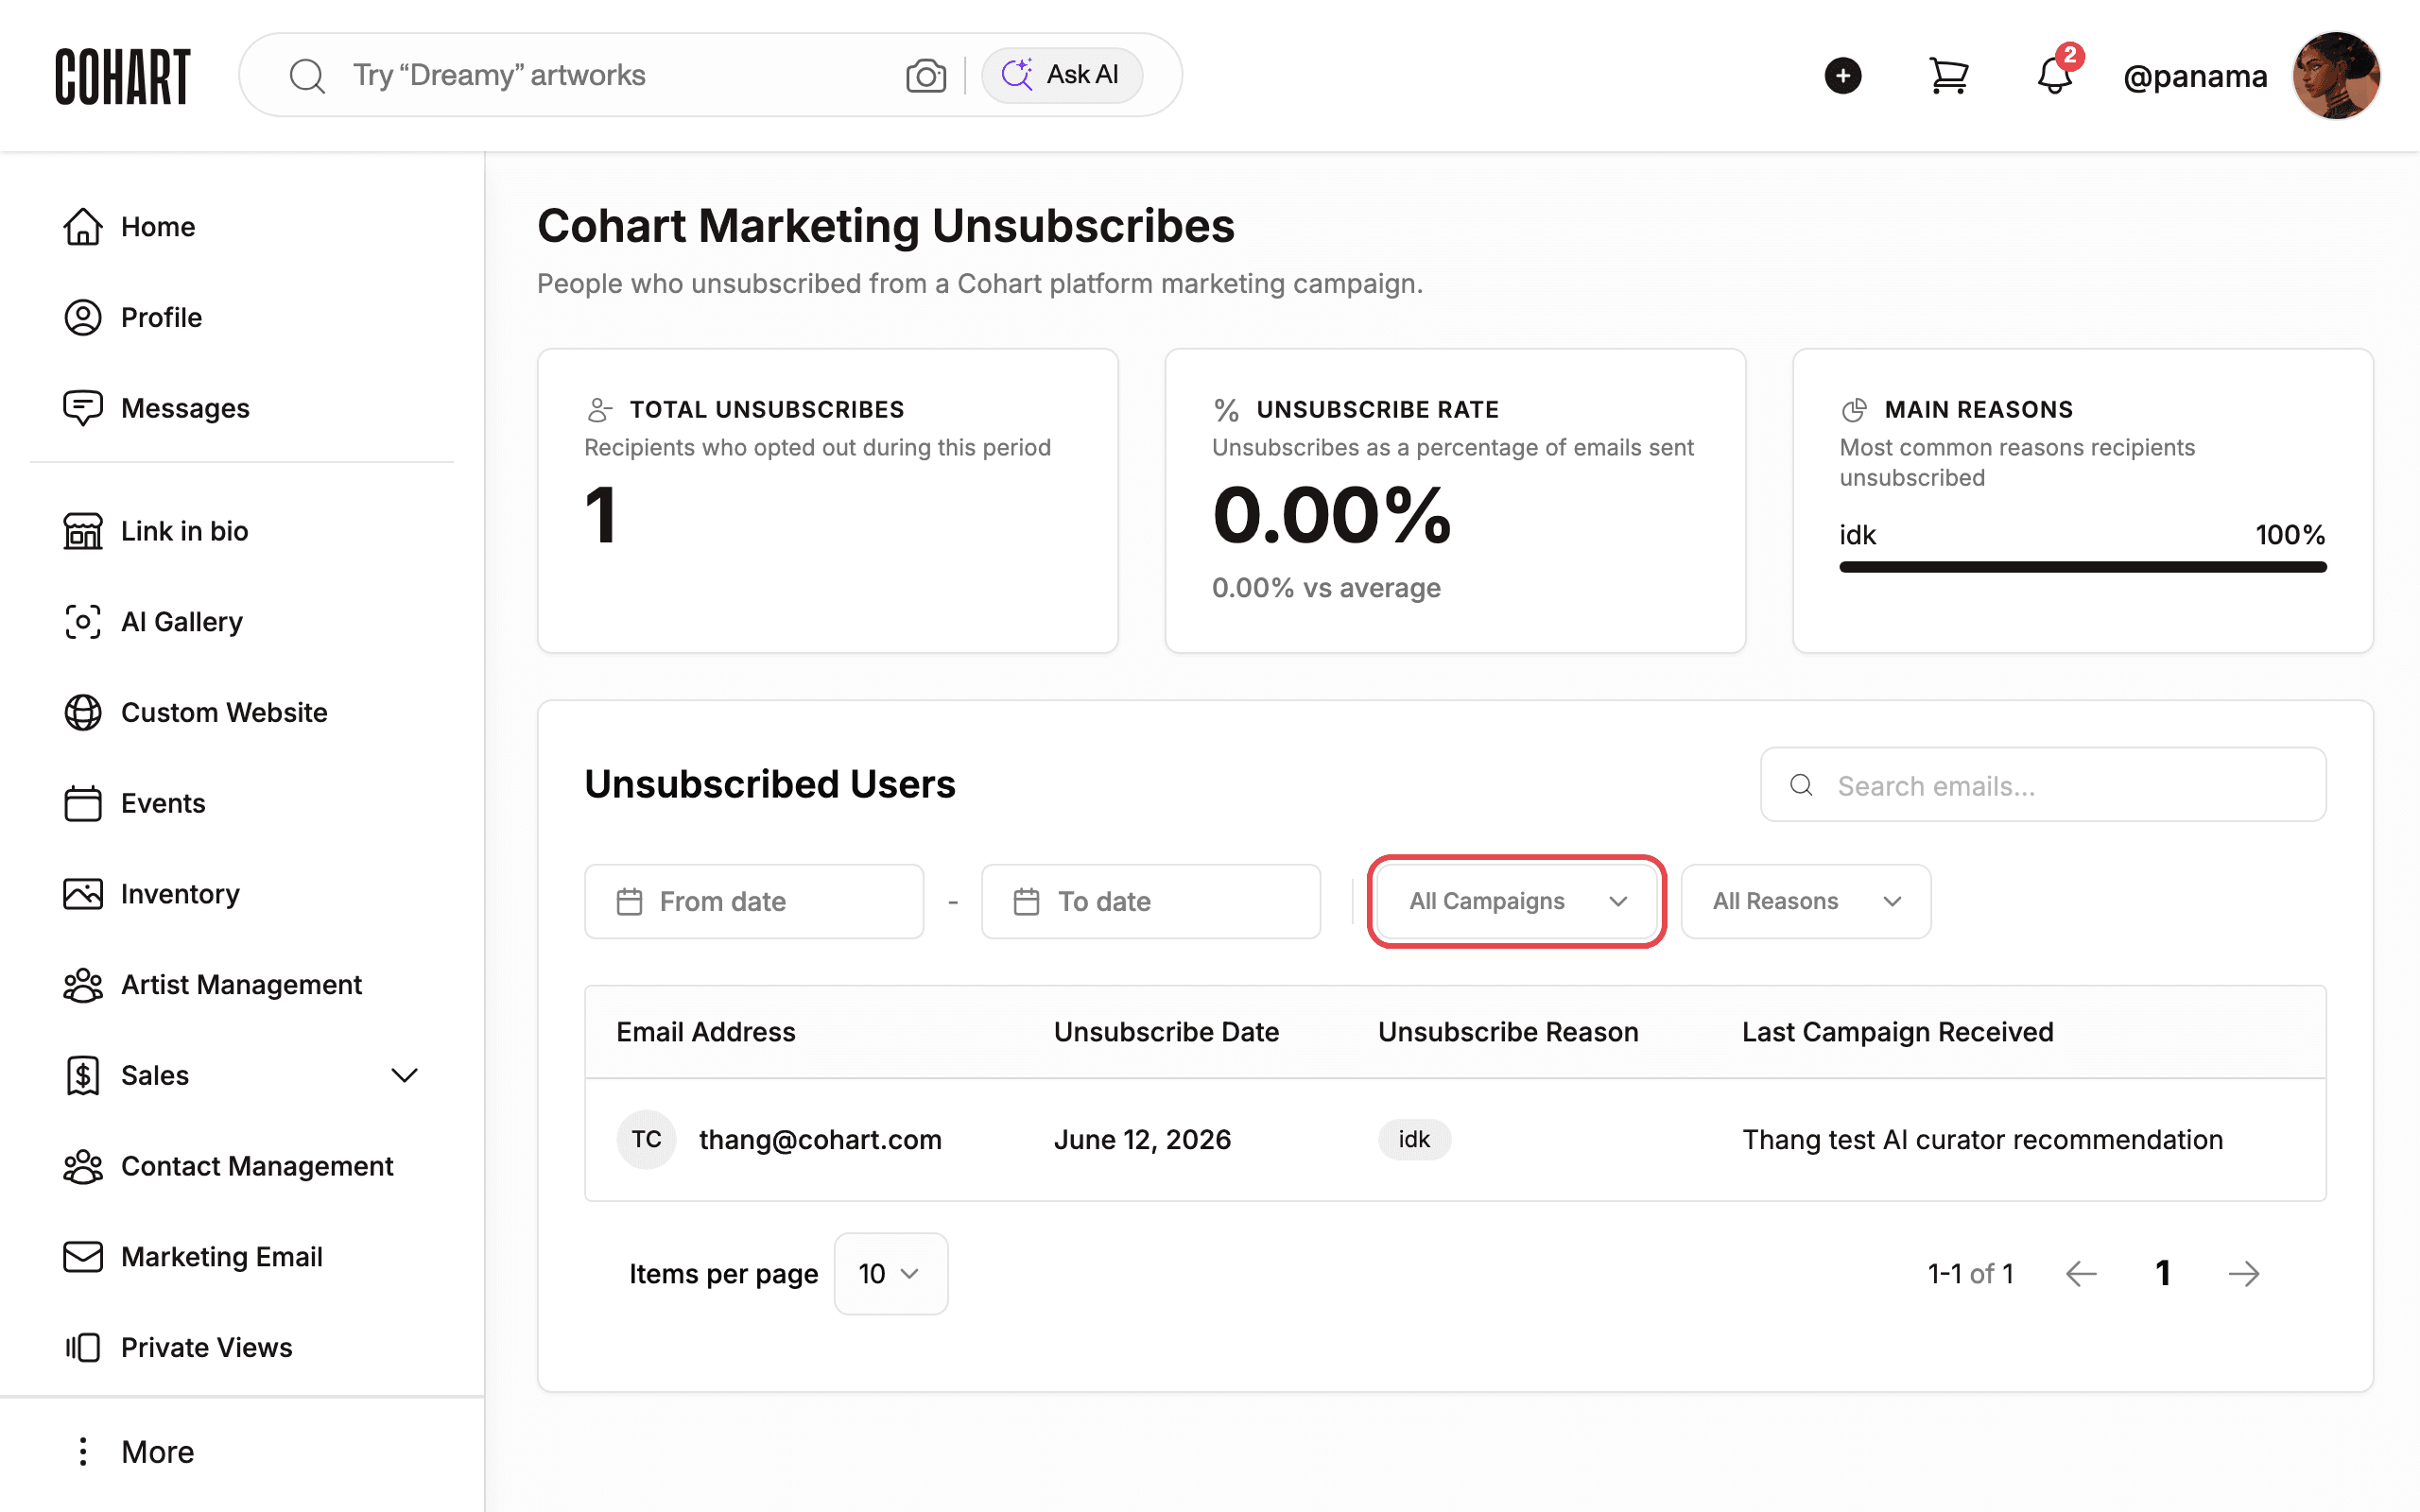
Task: Open the All Reasons dropdown
Action: pos(1806,901)
